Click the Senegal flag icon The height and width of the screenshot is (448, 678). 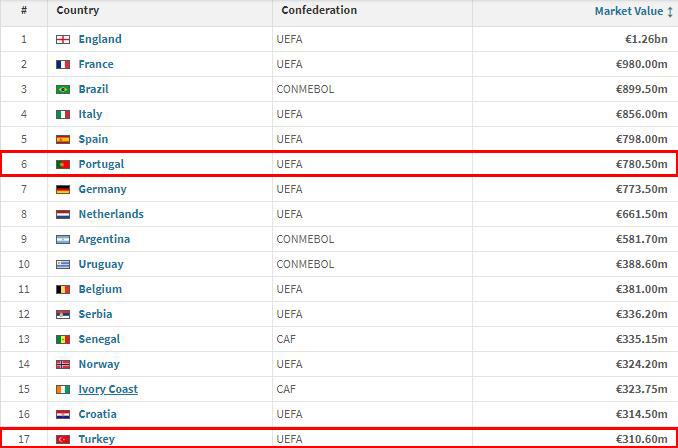(x=63, y=340)
